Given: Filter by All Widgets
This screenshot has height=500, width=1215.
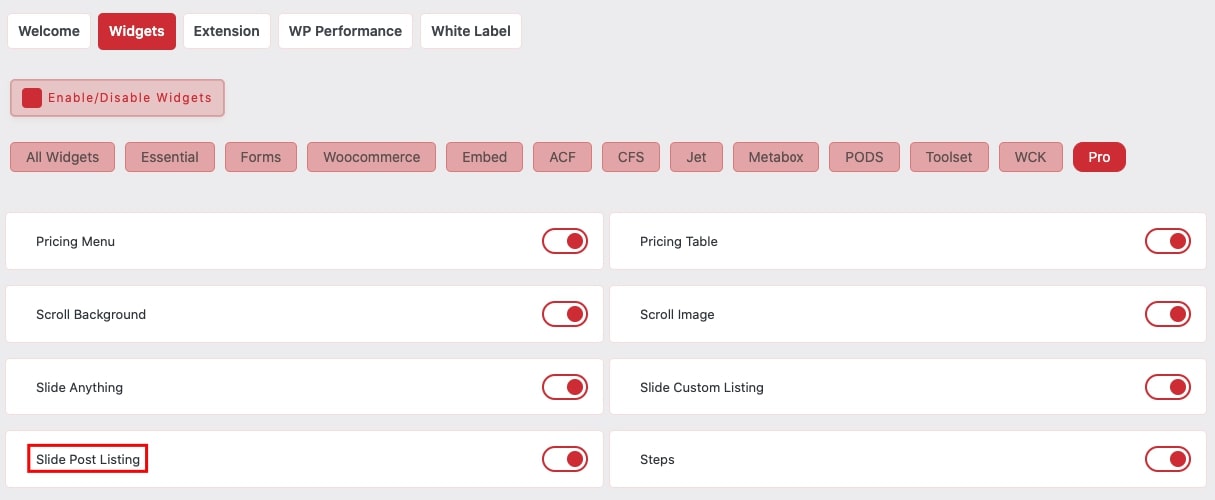Looking at the screenshot, I should (62, 157).
